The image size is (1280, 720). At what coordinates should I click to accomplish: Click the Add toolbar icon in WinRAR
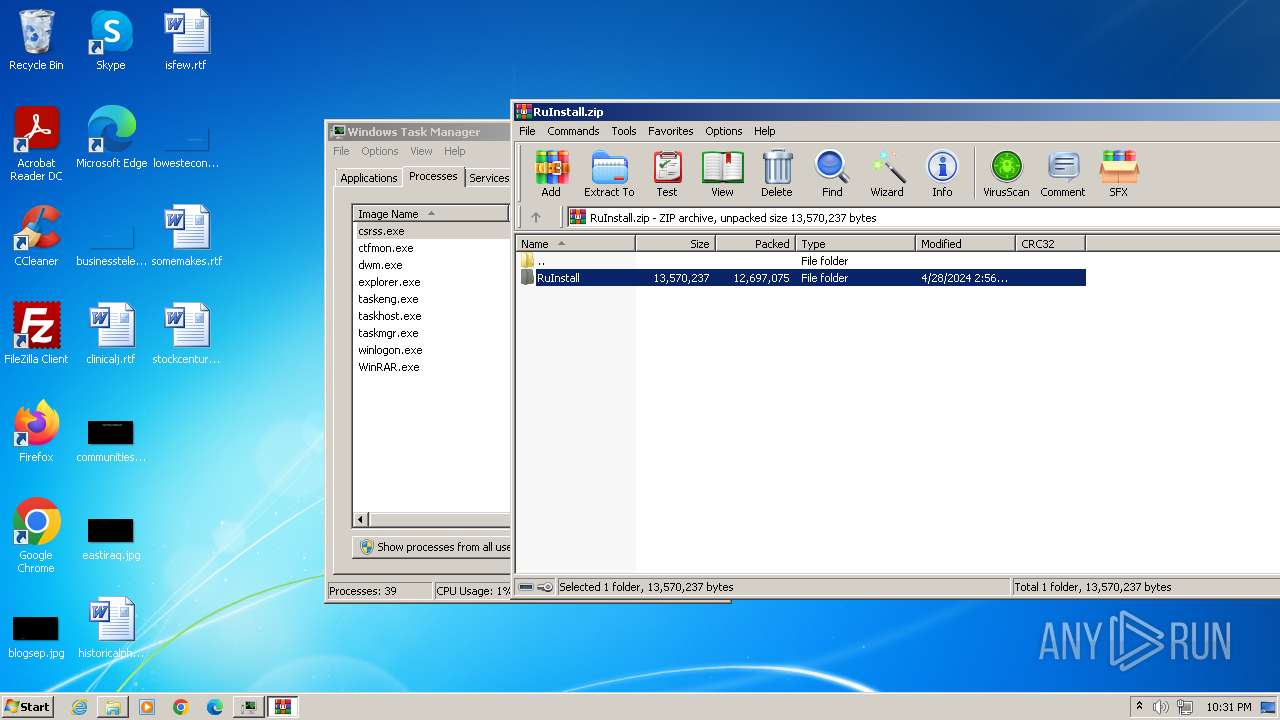coord(551,173)
